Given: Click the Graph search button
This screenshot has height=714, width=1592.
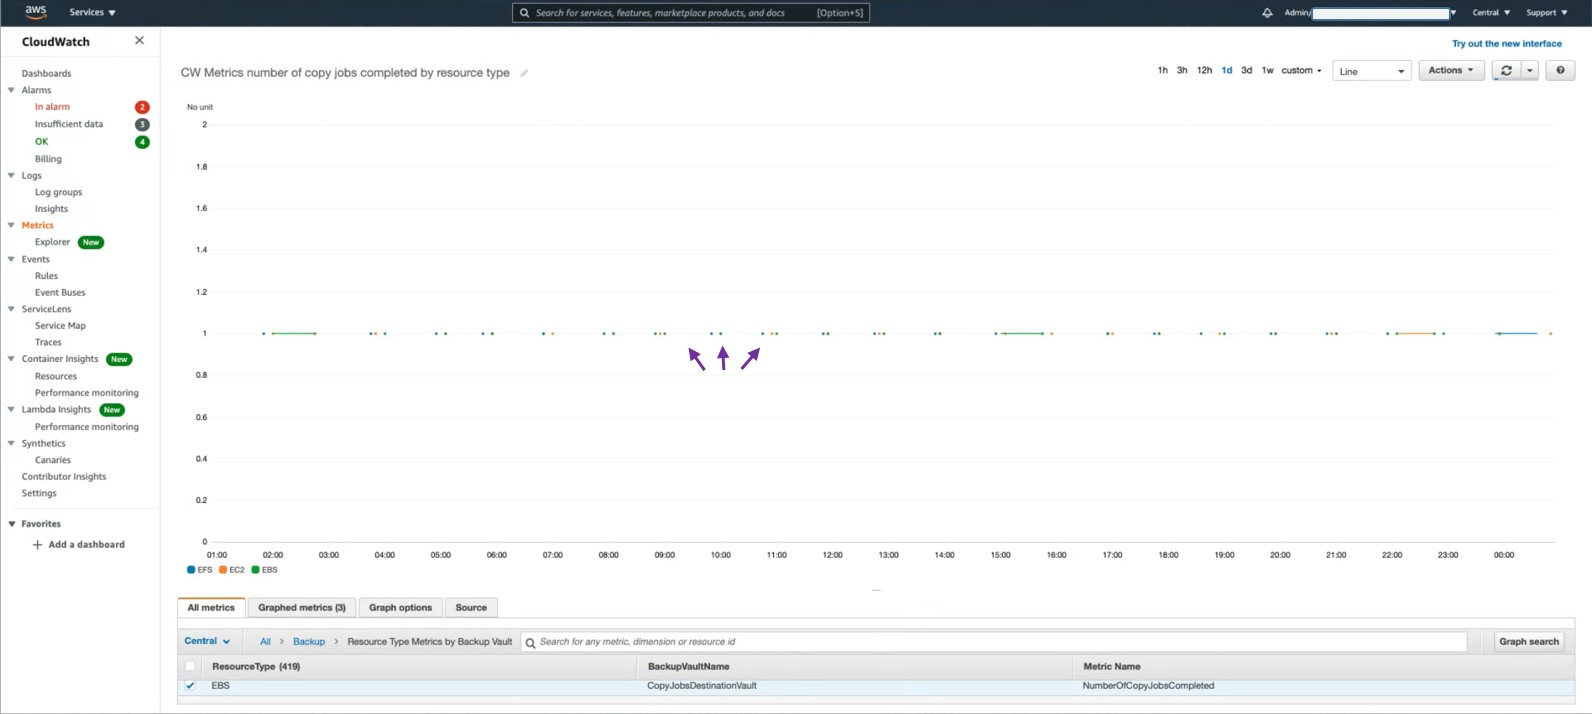Looking at the screenshot, I should click(x=1529, y=642).
